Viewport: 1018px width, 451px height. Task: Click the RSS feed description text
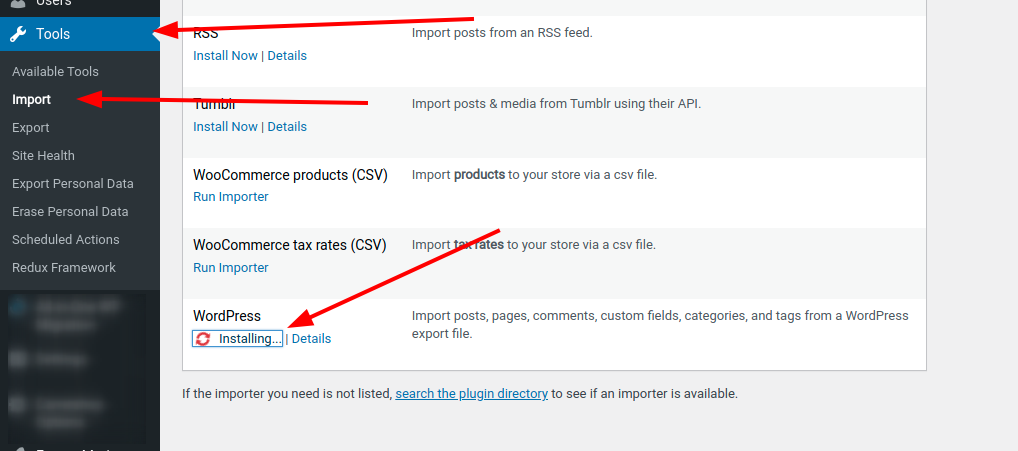pos(502,32)
